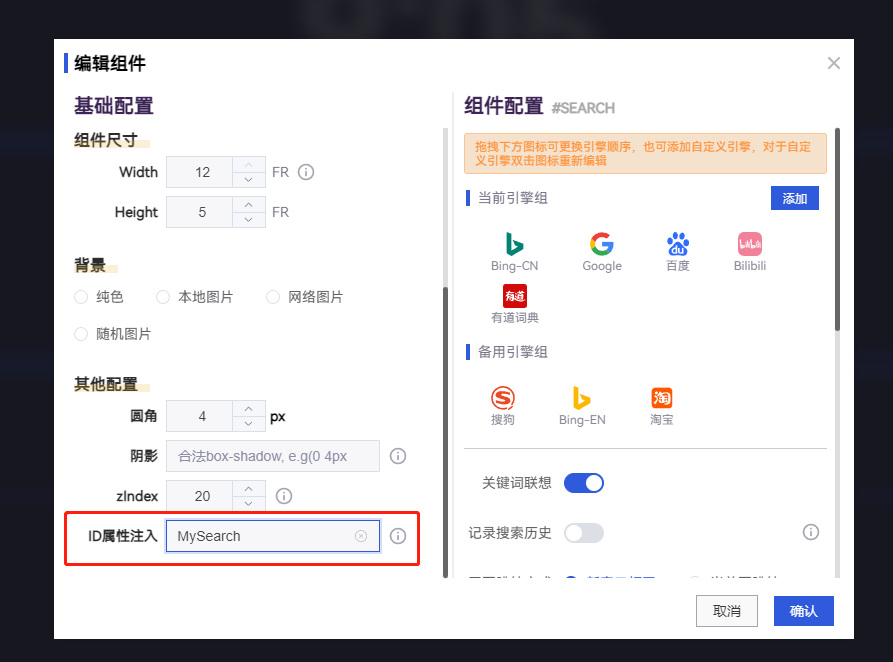Image resolution: width=893 pixels, height=662 pixels.
Task: Clear MySearch text using the x icon
Action: [x=360, y=536]
